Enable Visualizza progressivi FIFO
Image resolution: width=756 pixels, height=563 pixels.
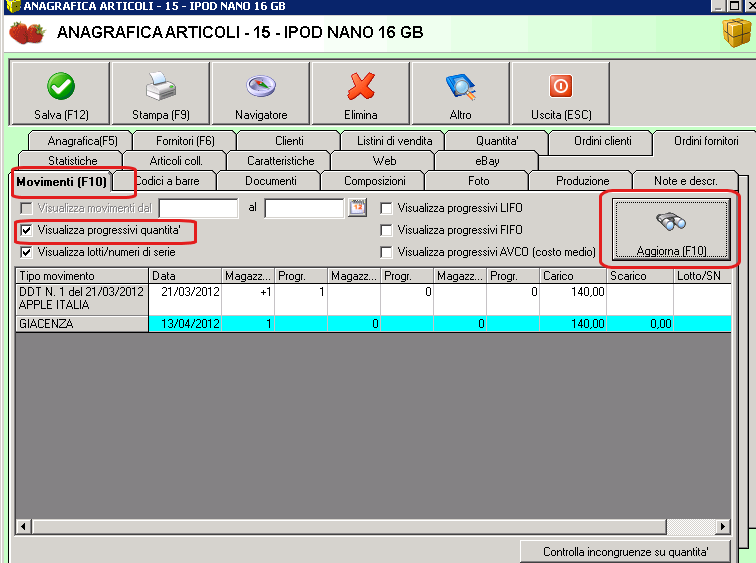click(386, 230)
